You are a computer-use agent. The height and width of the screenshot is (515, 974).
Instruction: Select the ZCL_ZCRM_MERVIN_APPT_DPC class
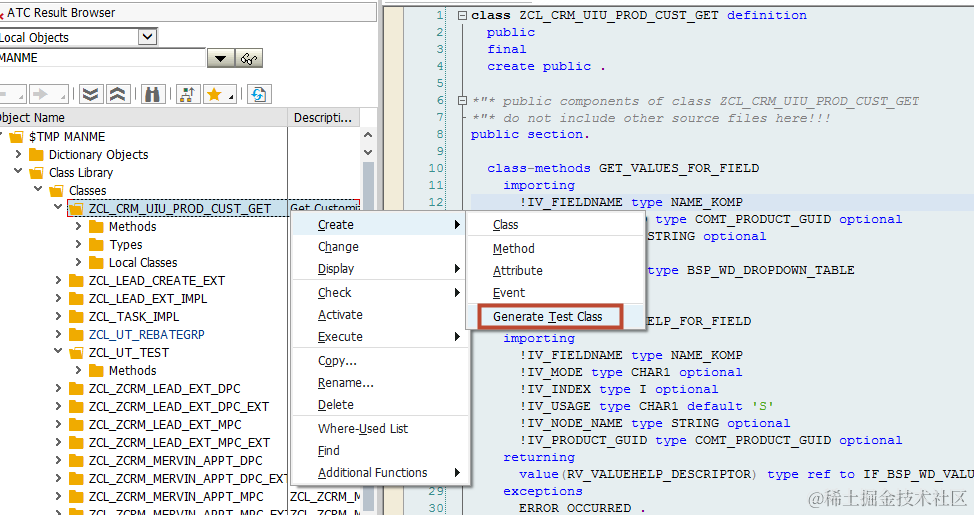(176, 461)
